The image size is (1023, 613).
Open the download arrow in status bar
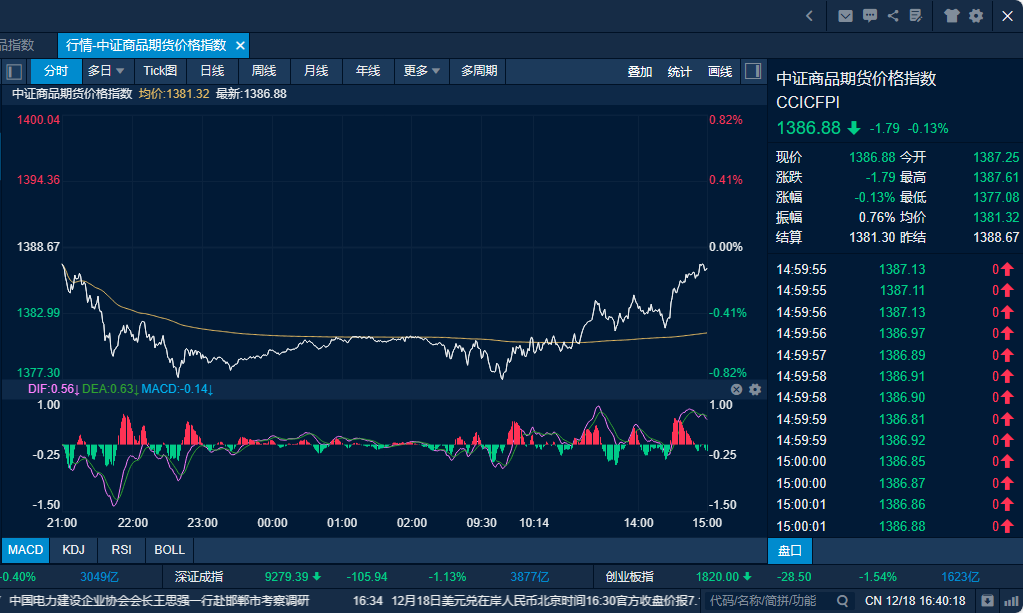point(988,601)
